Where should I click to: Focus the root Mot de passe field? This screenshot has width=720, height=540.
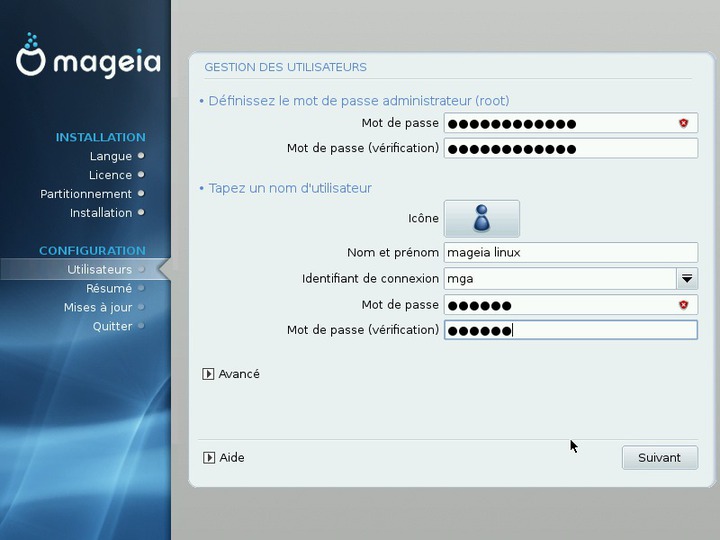click(571, 123)
